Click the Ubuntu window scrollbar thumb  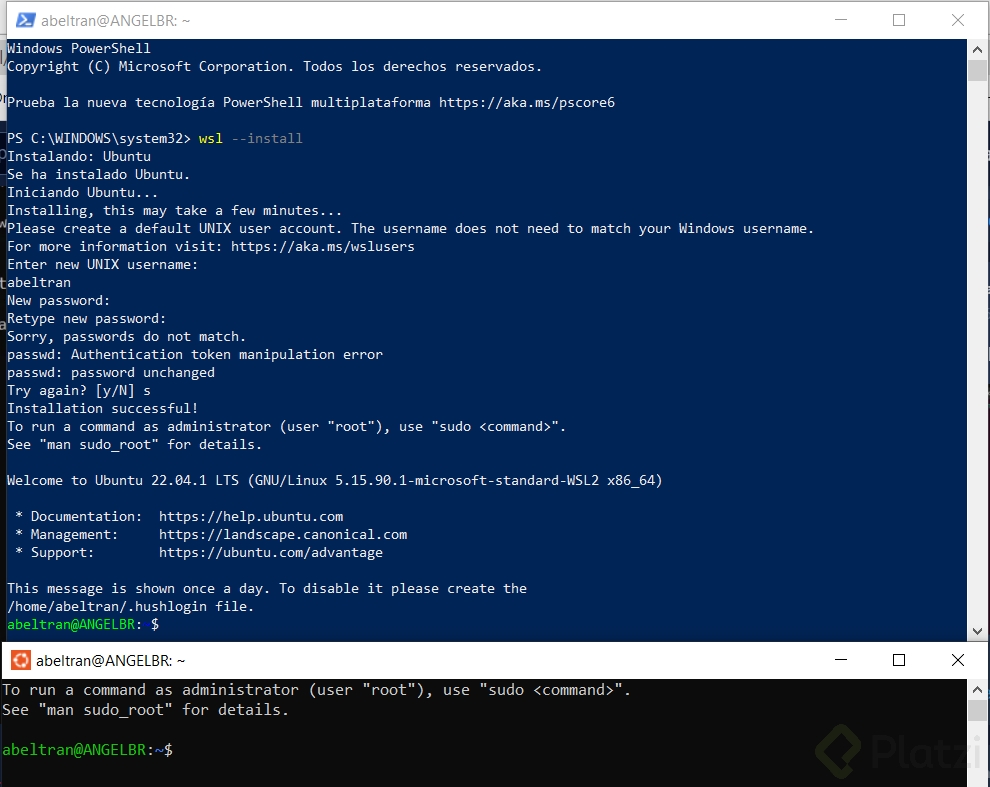pos(977,711)
